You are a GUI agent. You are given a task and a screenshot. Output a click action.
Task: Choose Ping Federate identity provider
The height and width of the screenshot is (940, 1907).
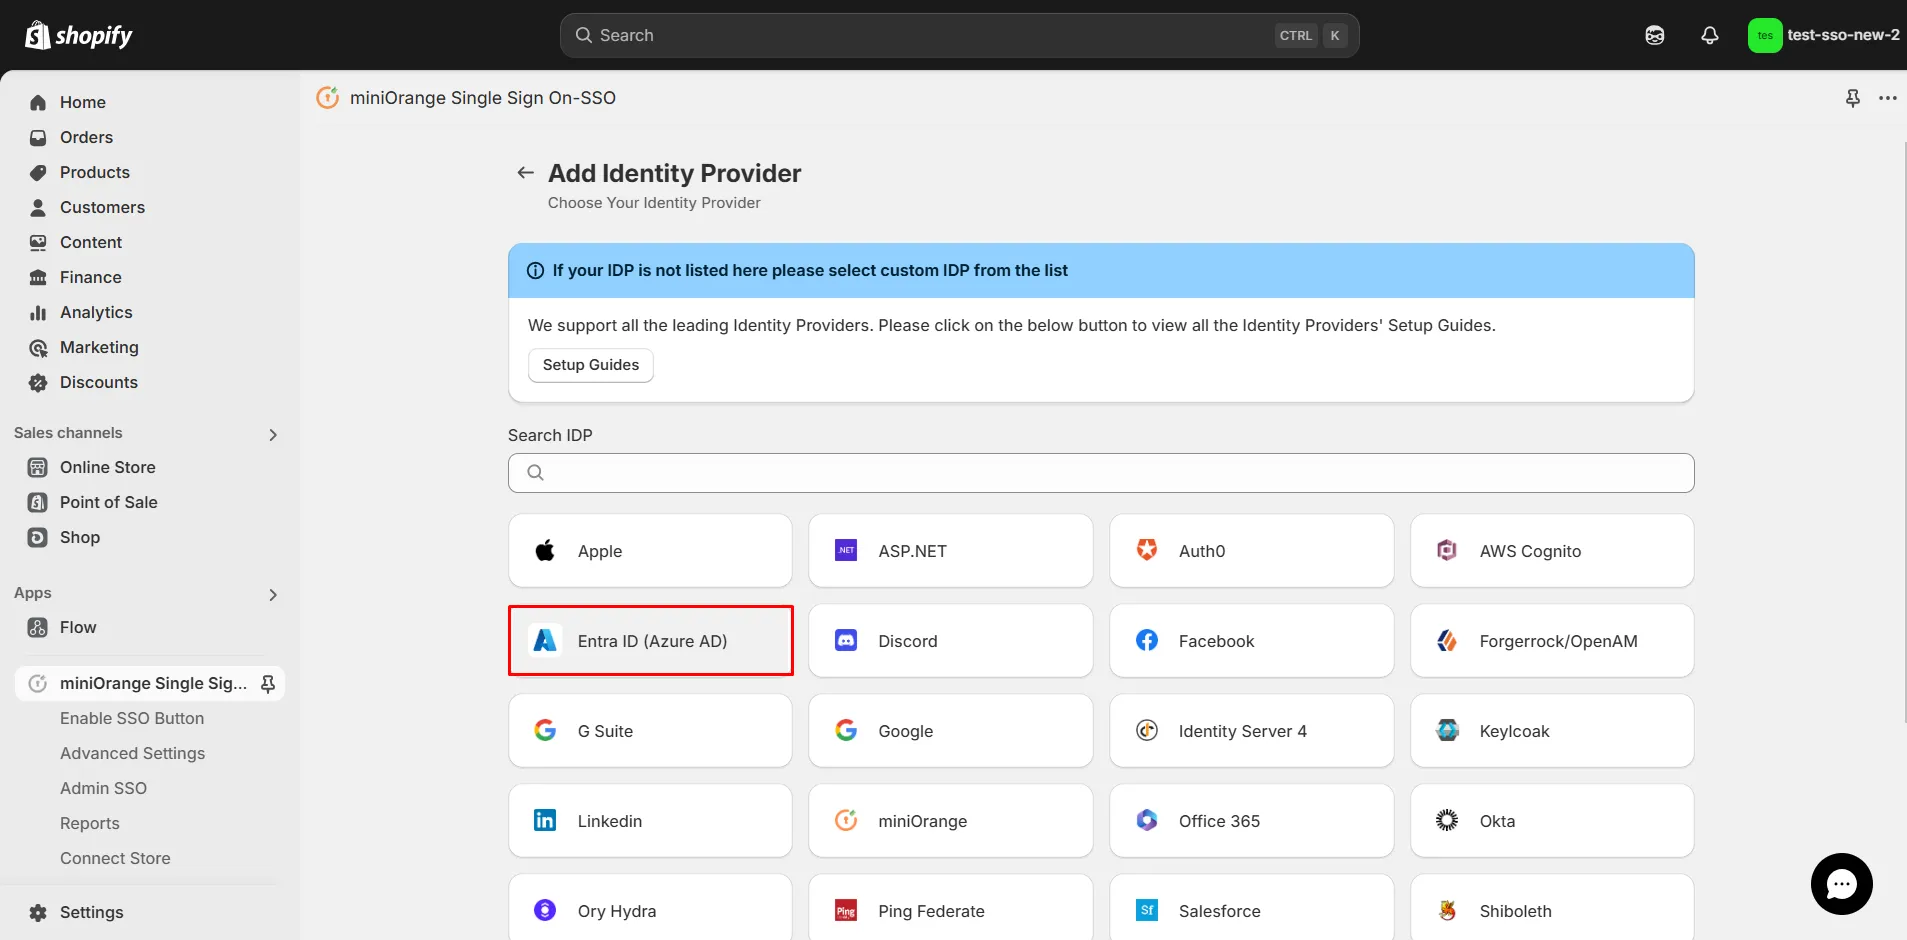950,908
